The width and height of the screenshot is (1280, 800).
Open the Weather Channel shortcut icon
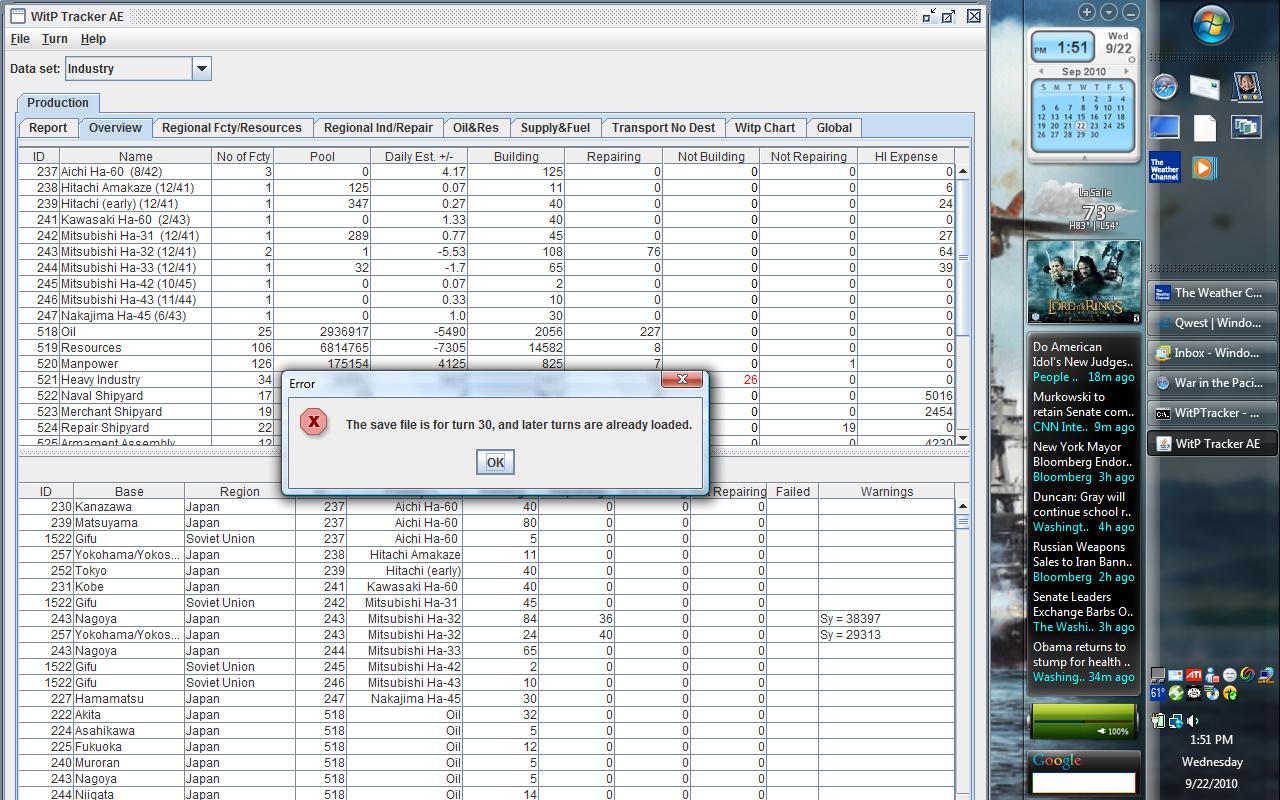tap(1165, 167)
